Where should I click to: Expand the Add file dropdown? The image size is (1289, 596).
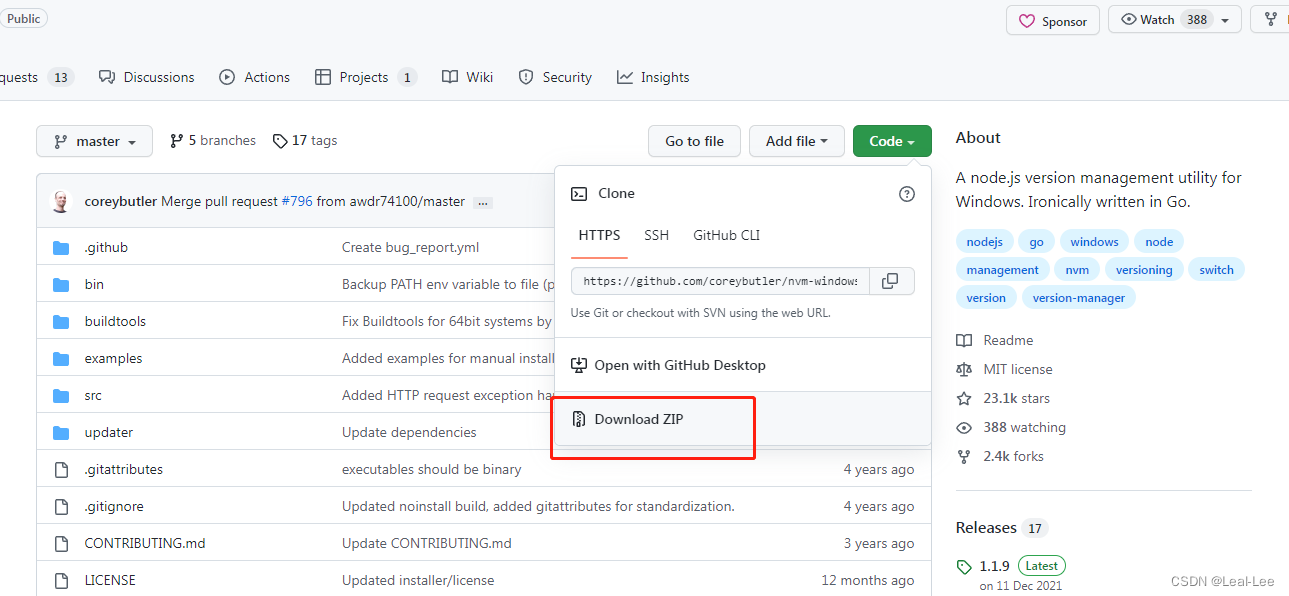coord(796,140)
